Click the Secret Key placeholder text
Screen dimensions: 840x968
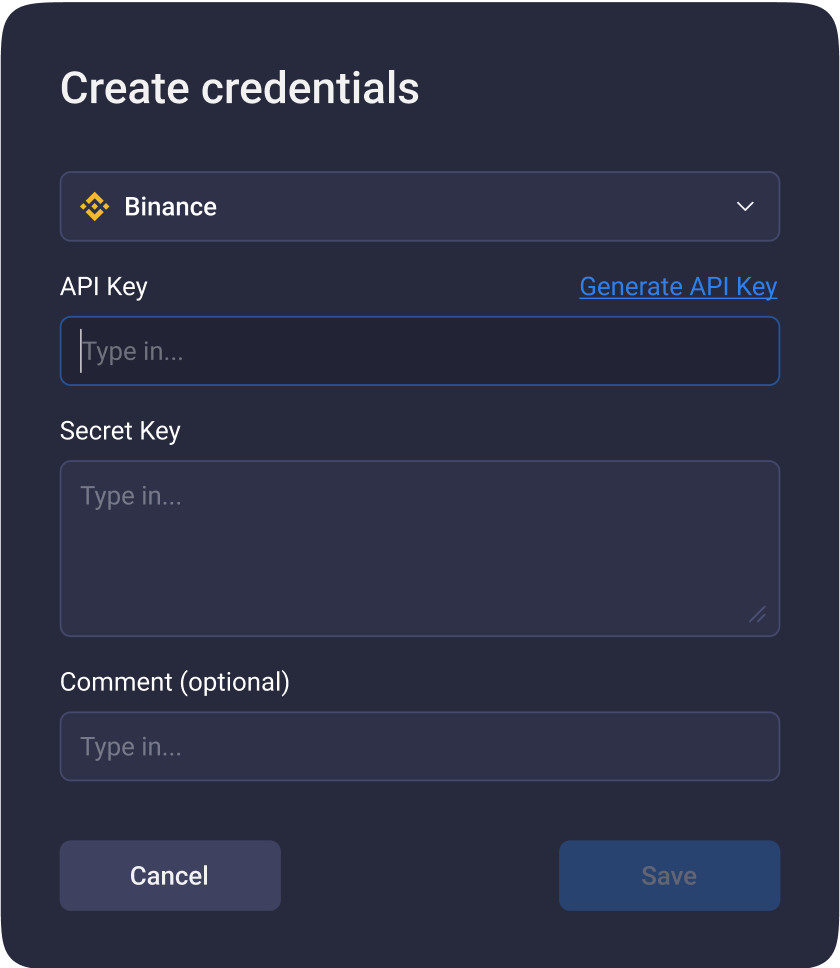coord(131,496)
